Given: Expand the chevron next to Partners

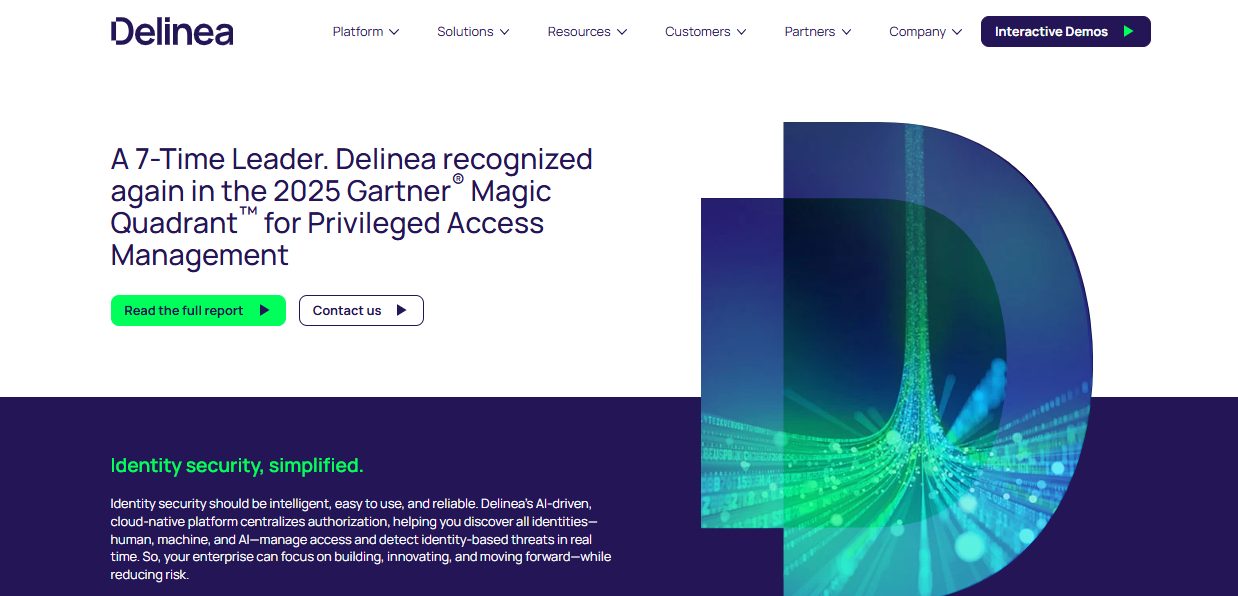Looking at the screenshot, I should click(x=846, y=32).
